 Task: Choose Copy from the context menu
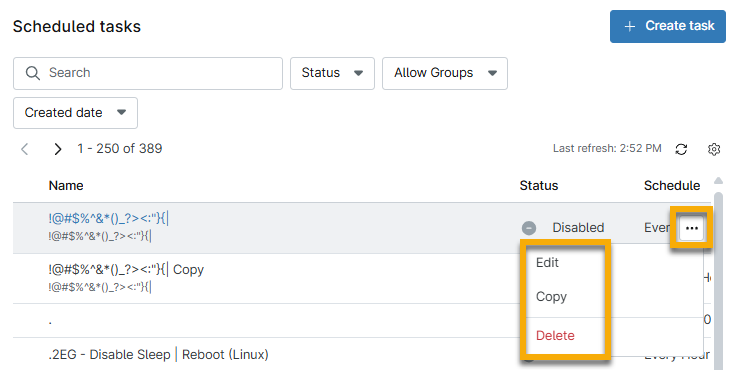(551, 297)
